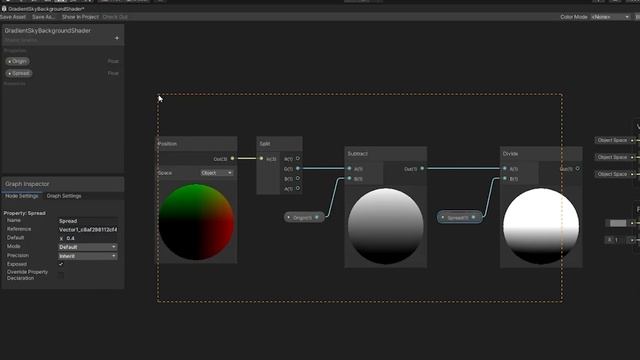Click the Float type label beside Spread
Viewport: 640px width, 360px height.
coord(113,73)
